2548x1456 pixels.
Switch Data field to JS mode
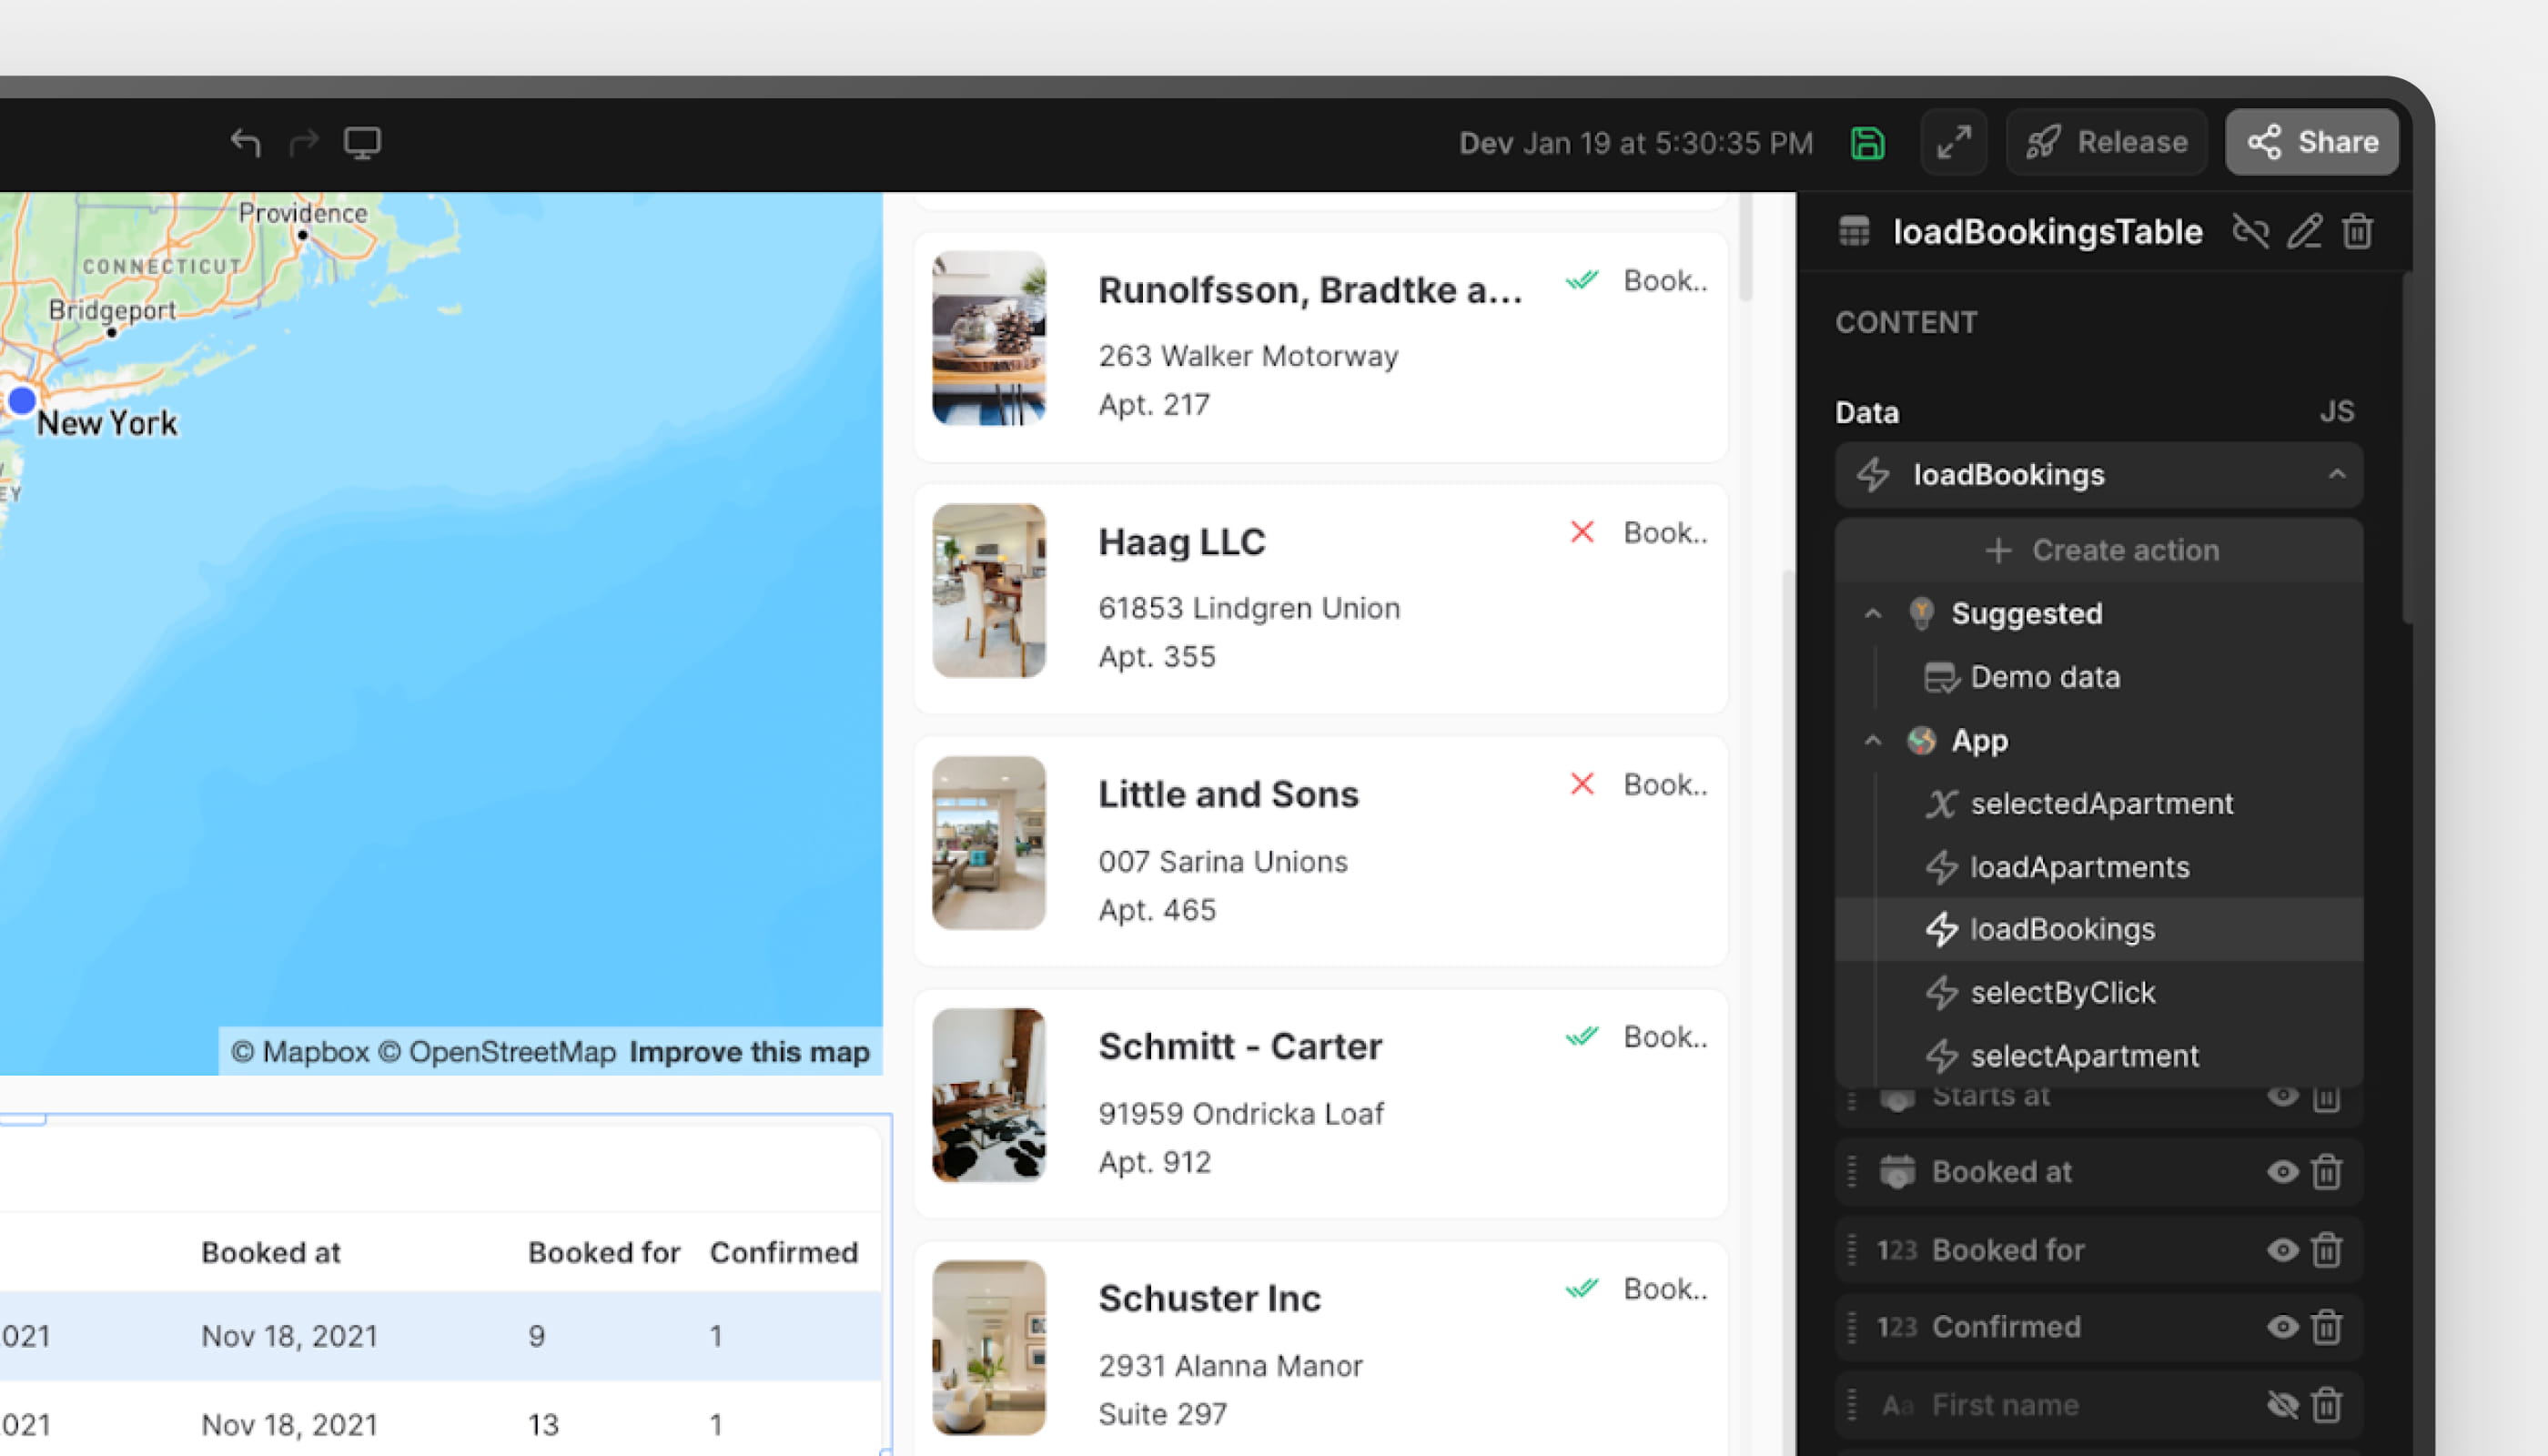(x=2336, y=411)
